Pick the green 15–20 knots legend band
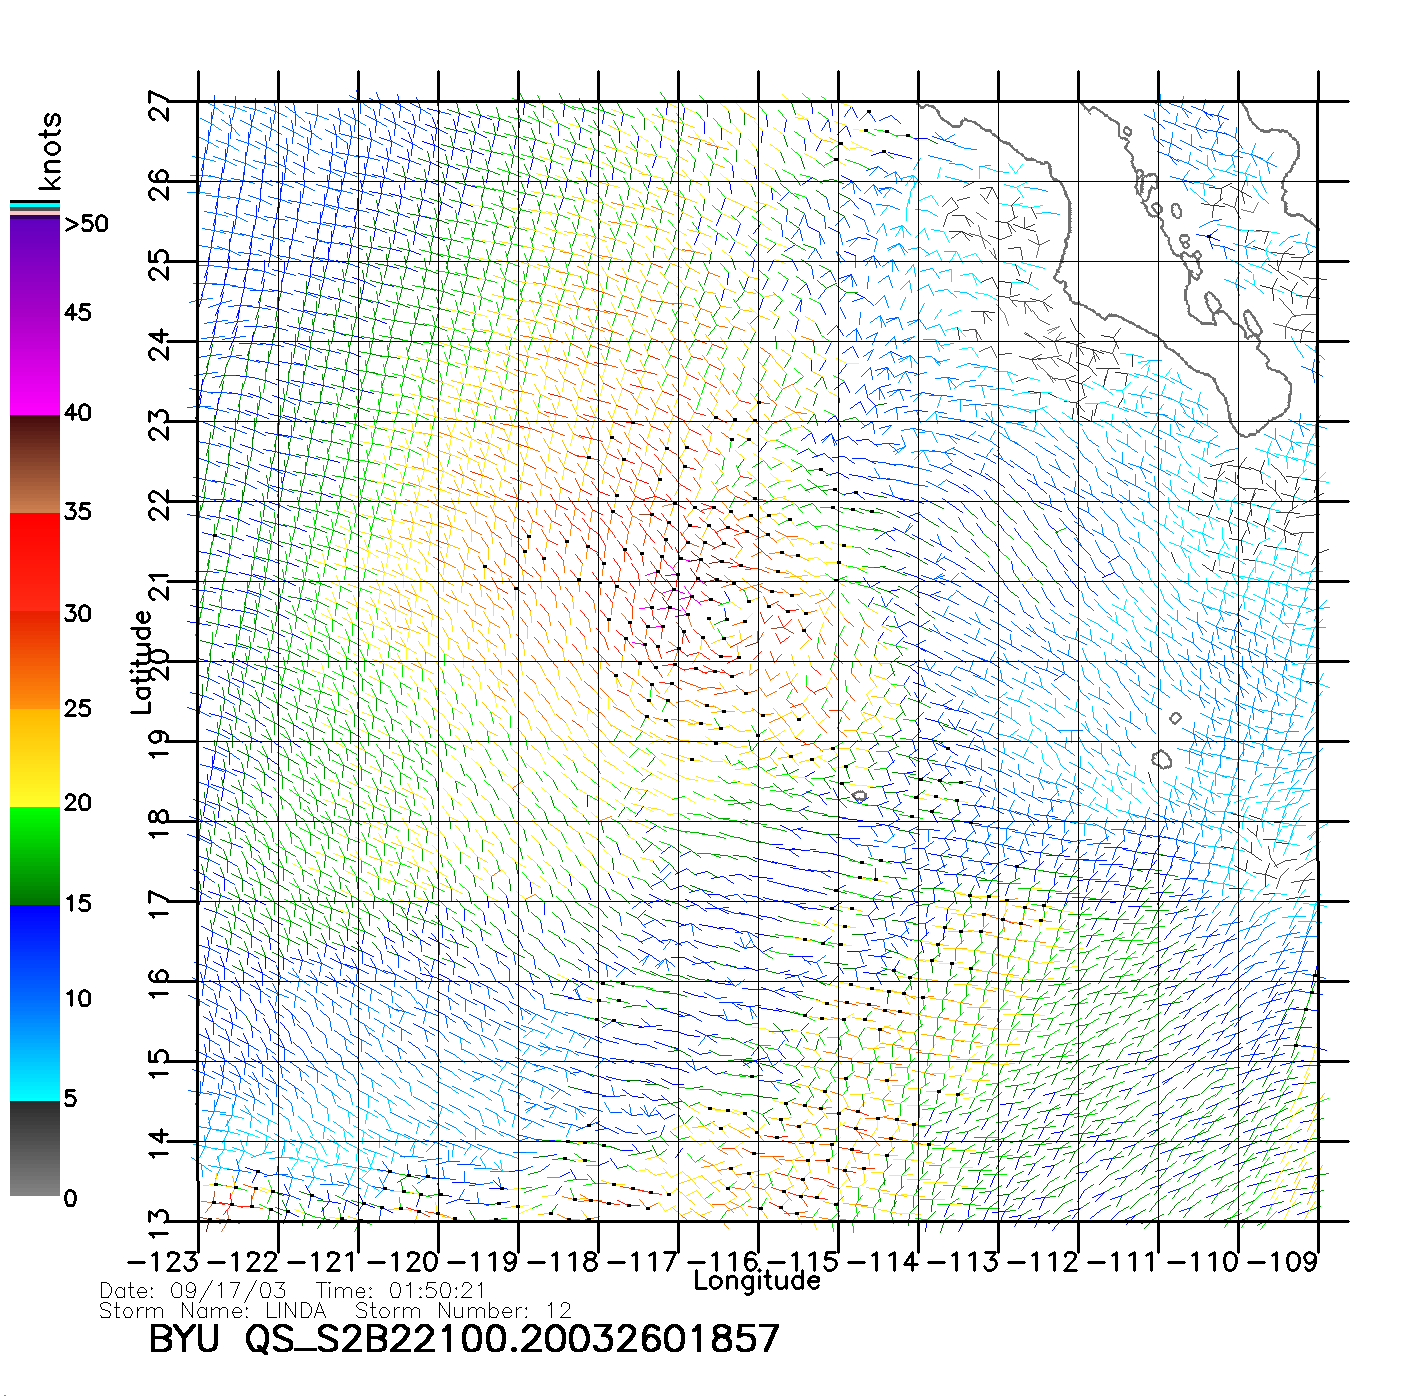This screenshot has height=1400, width=1420. click(35, 855)
